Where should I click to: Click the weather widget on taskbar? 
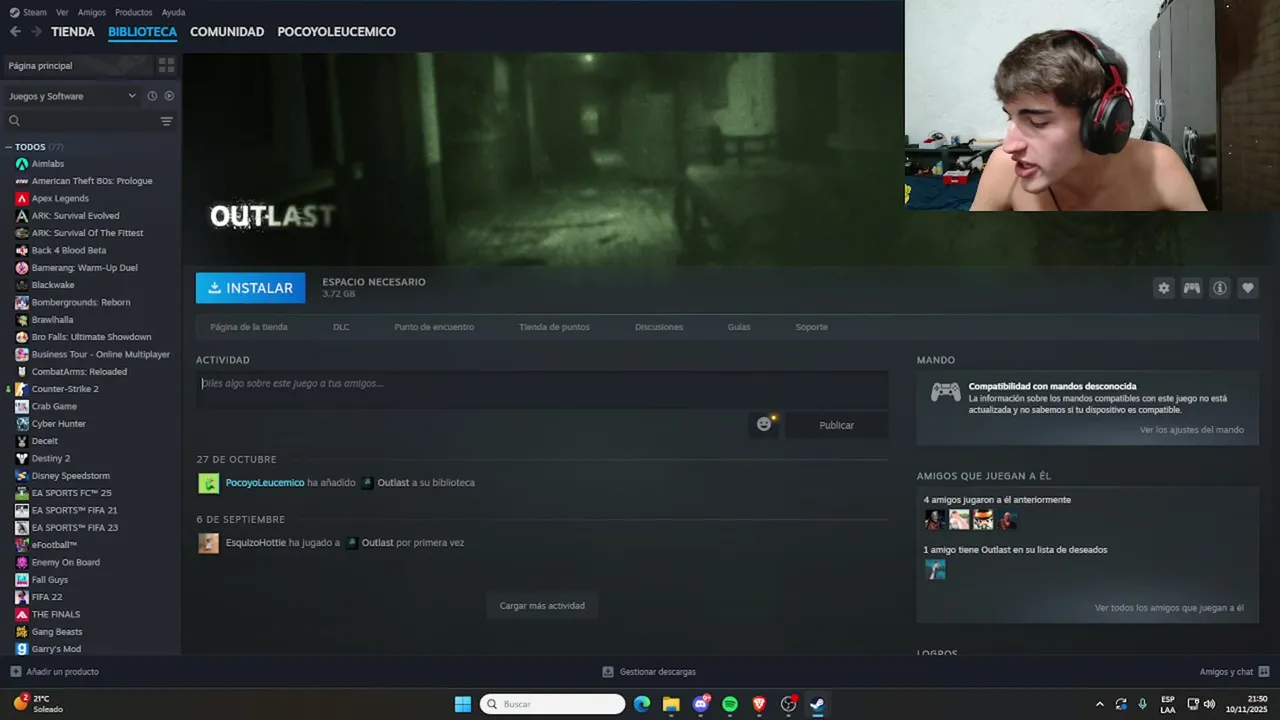(38, 704)
